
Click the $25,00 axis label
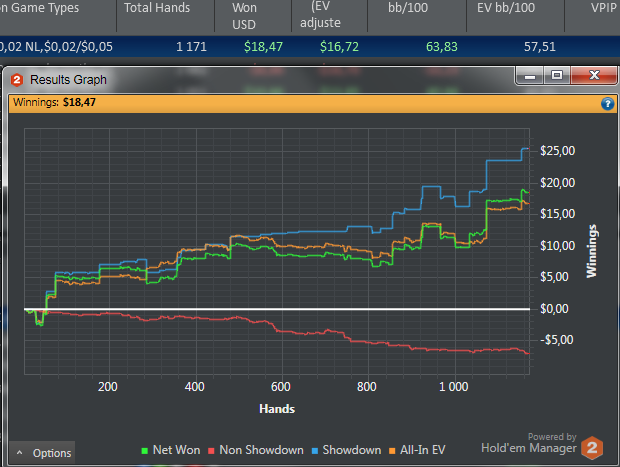pos(558,151)
